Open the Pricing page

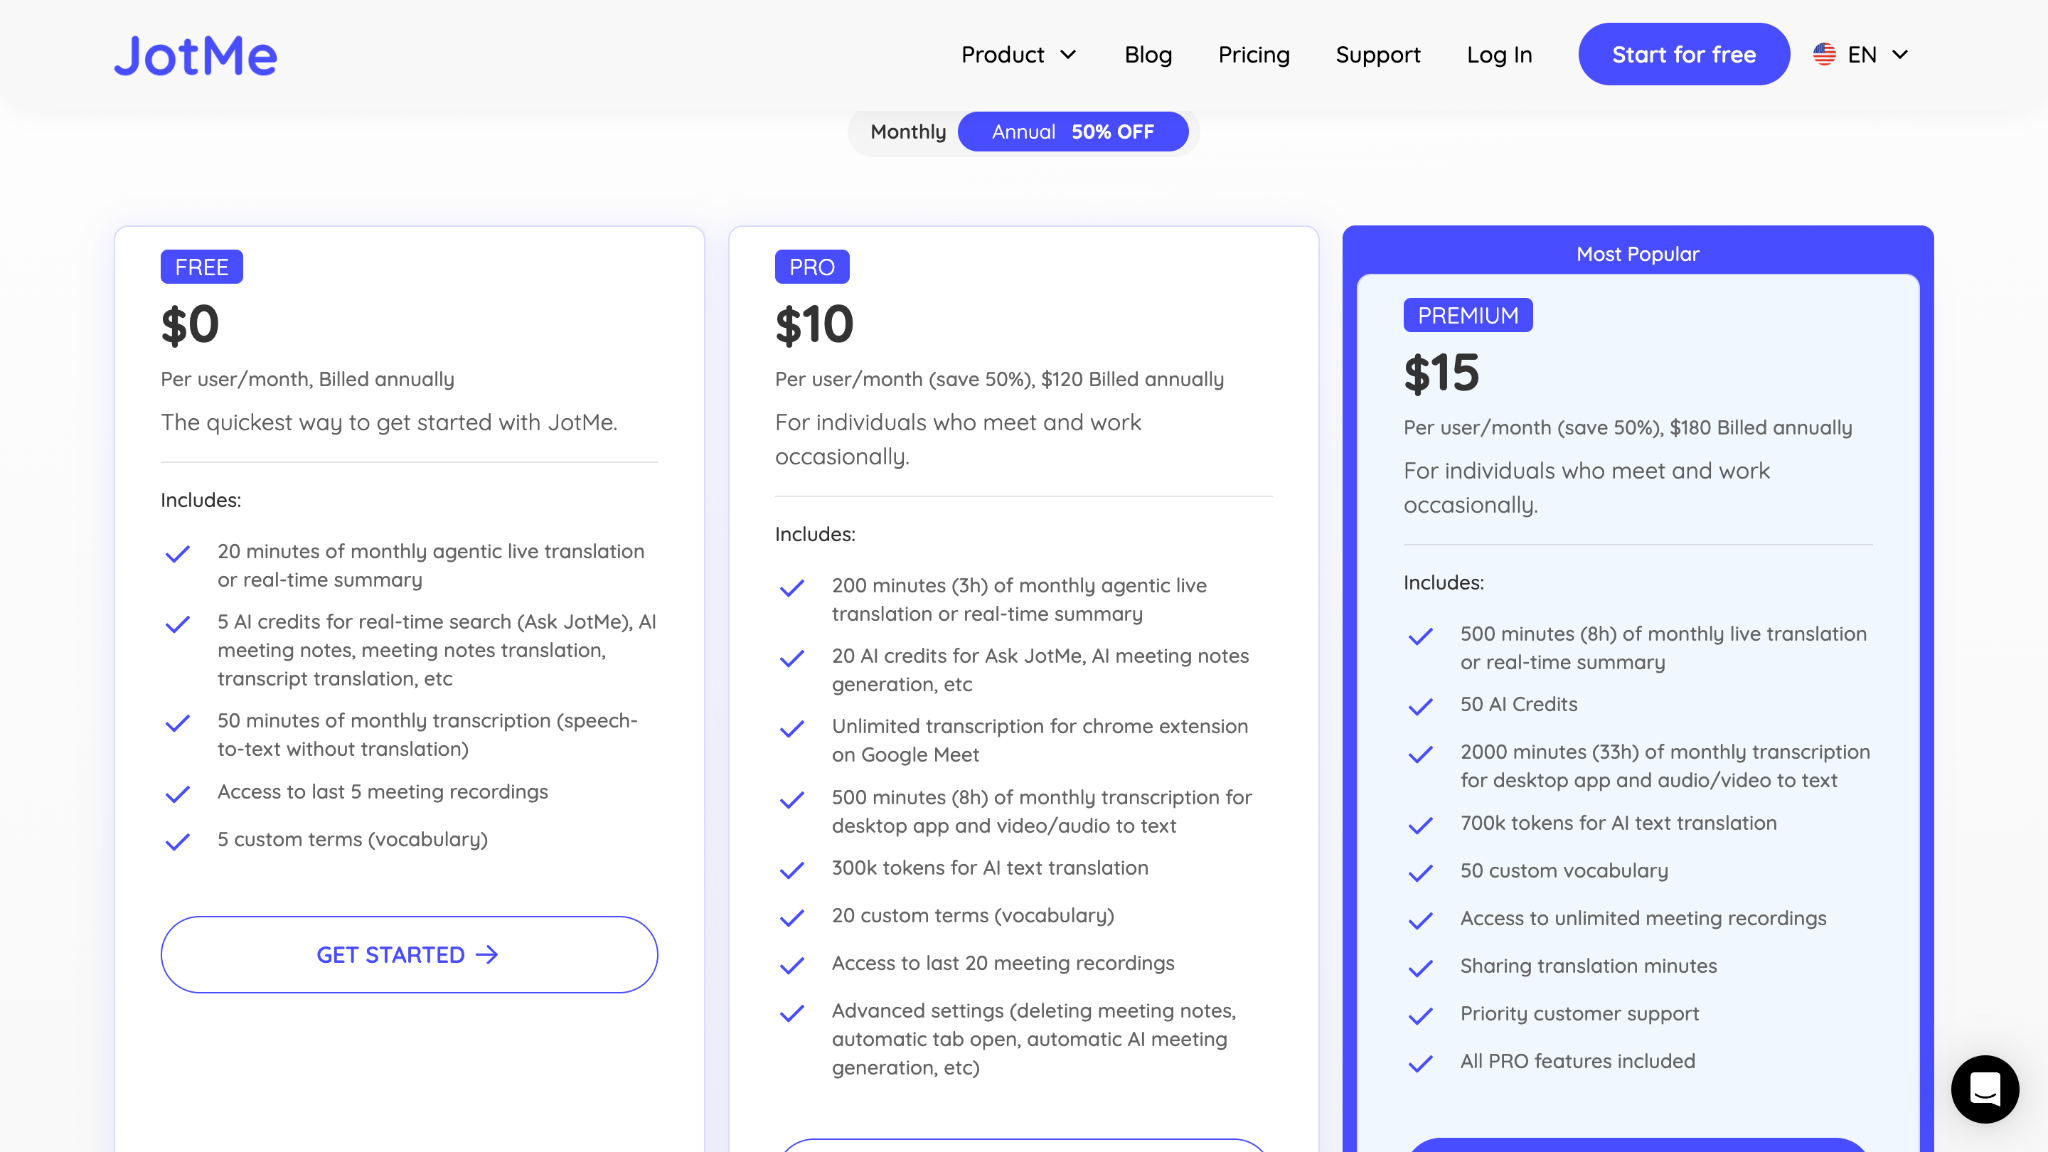point(1254,55)
